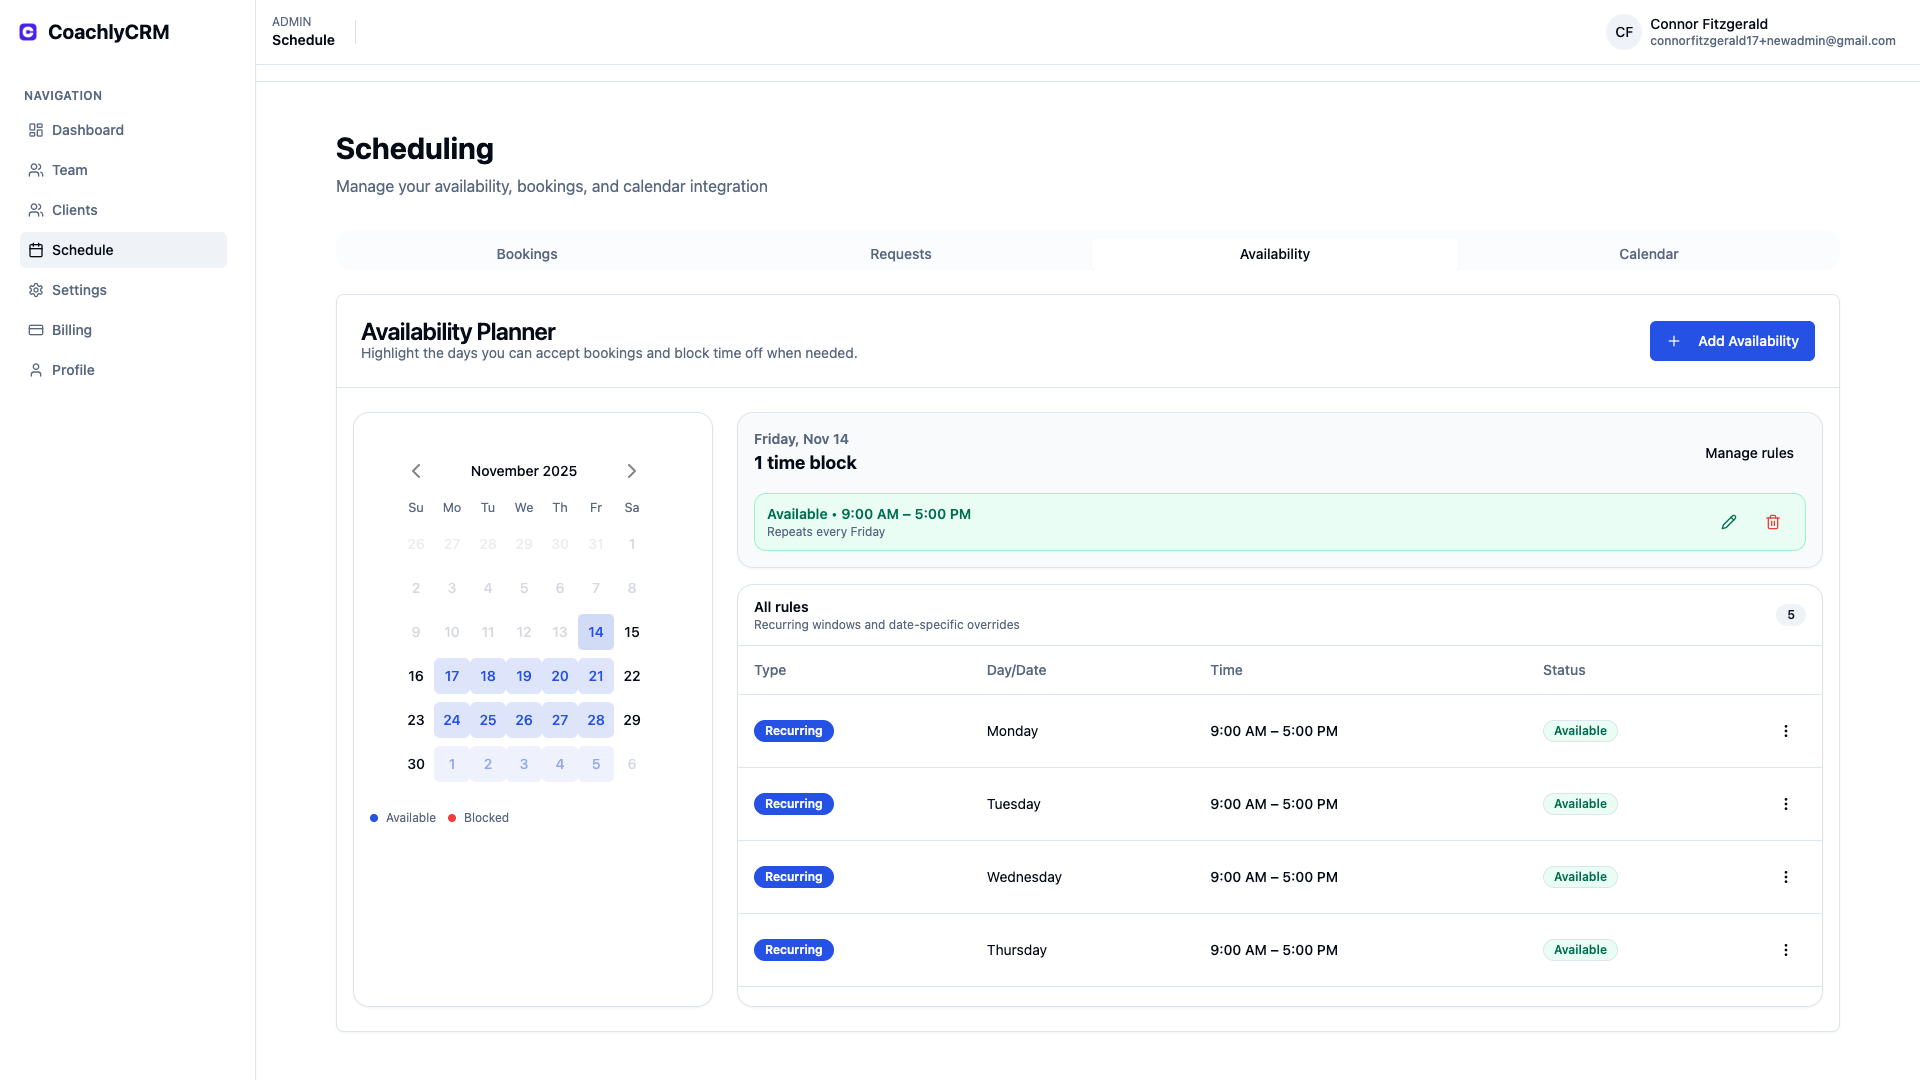Image resolution: width=1920 pixels, height=1080 pixels.
Task: Open the Profile section
Action: [x=72, y=370]
